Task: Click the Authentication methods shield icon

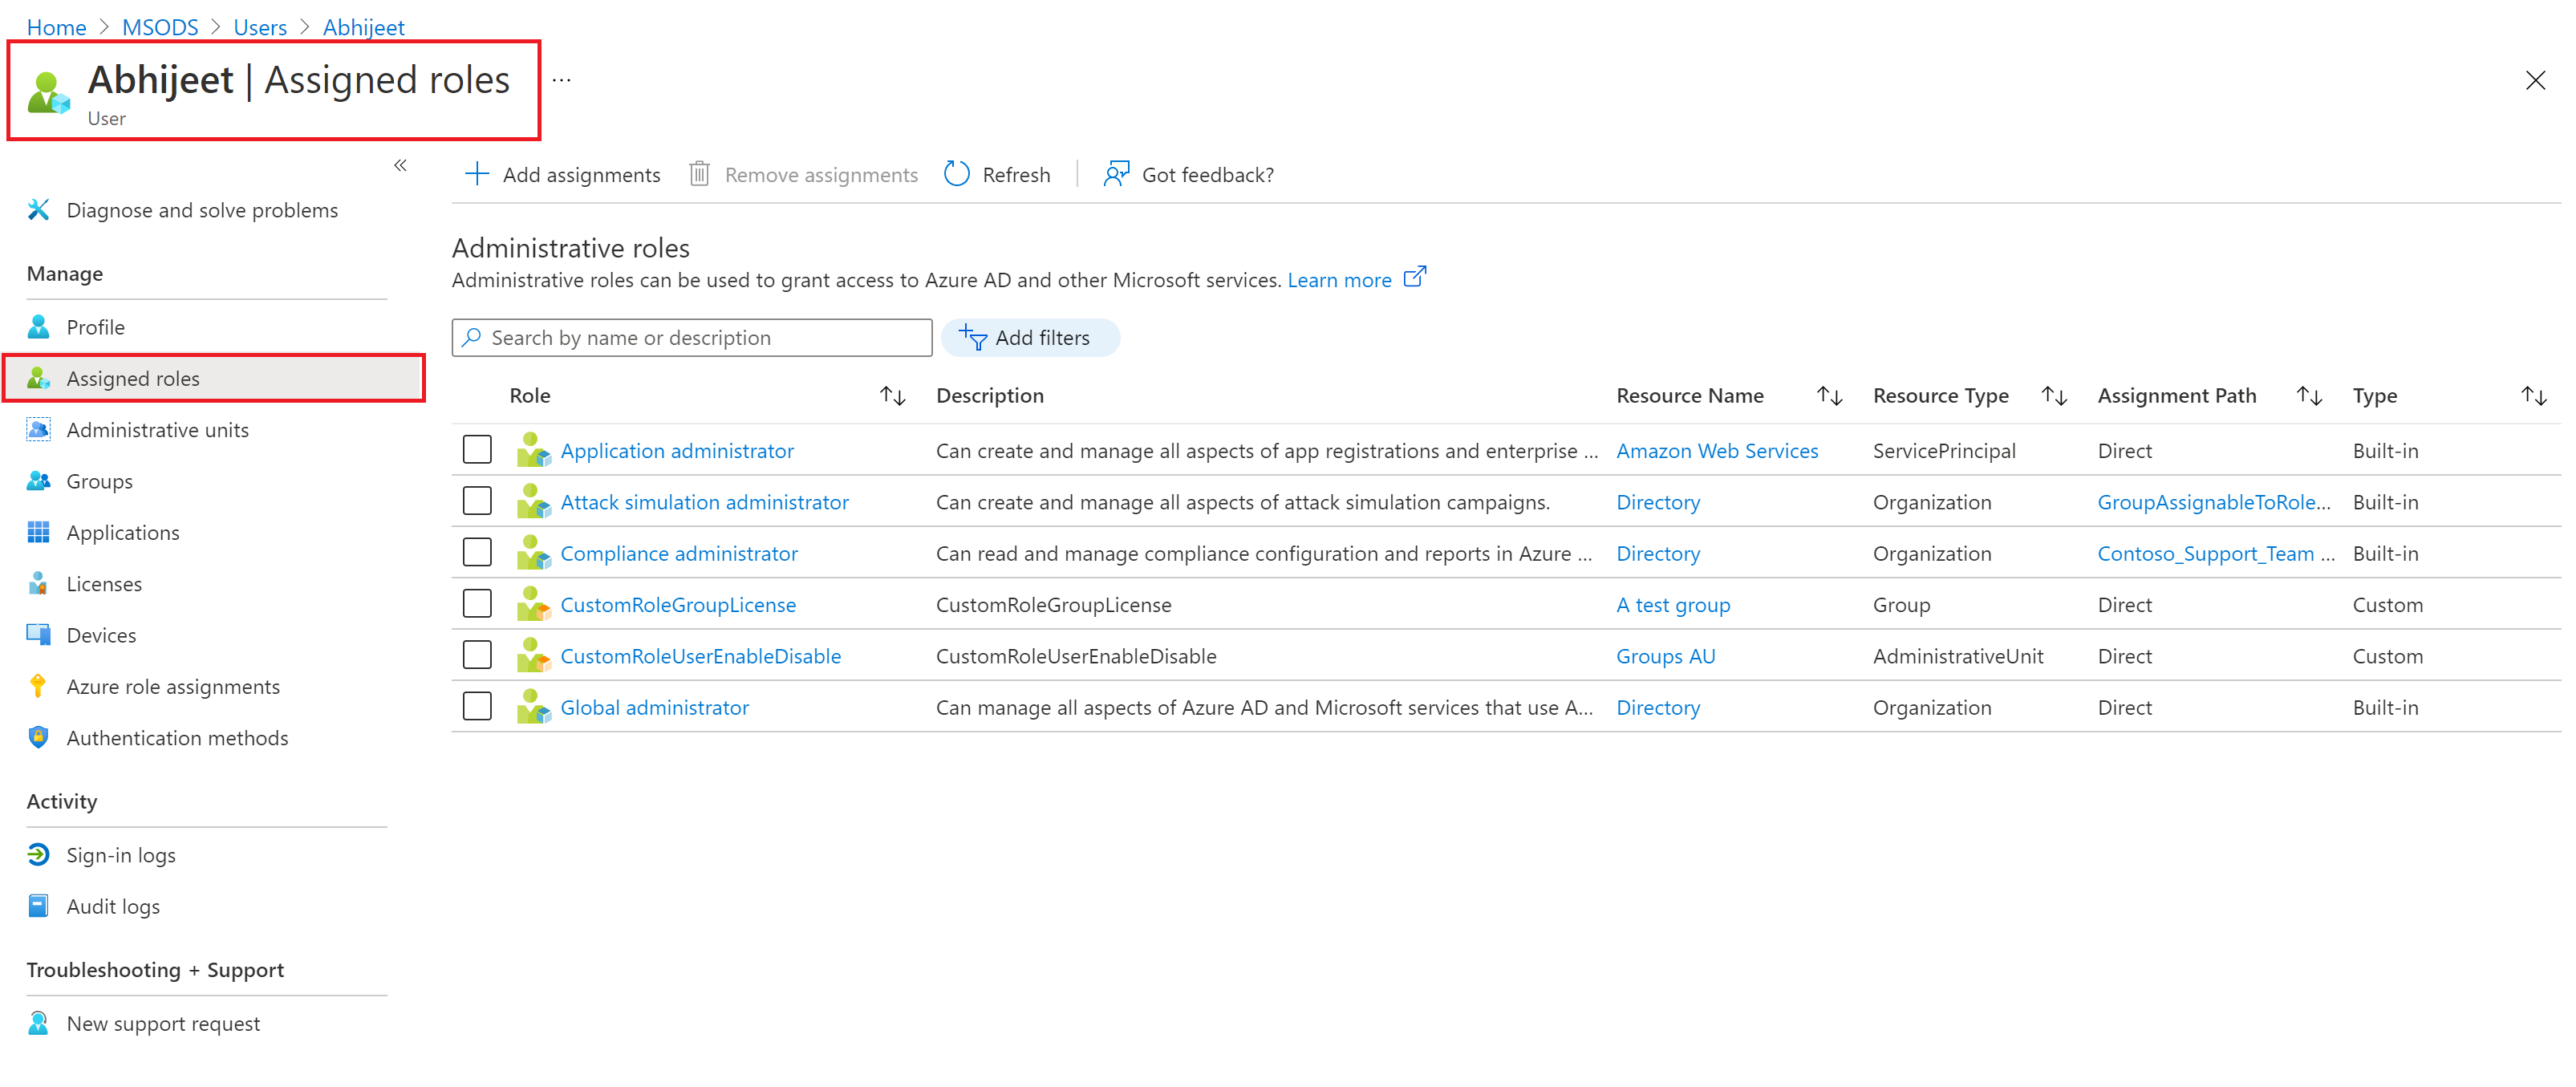Action: click(38, 737)
